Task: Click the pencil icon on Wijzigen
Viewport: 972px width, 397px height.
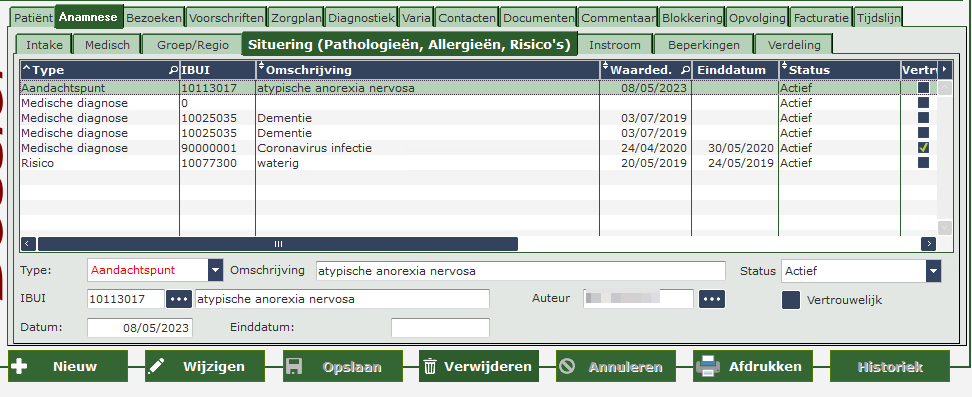Action: (x=157, y=366)
